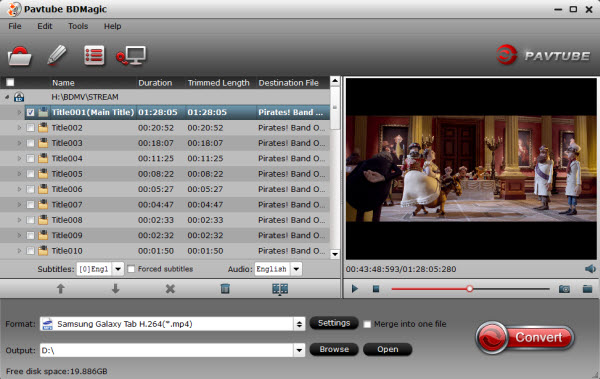Open the Tools menu
The image size is (600, 379).
click(x=78, y=26)
